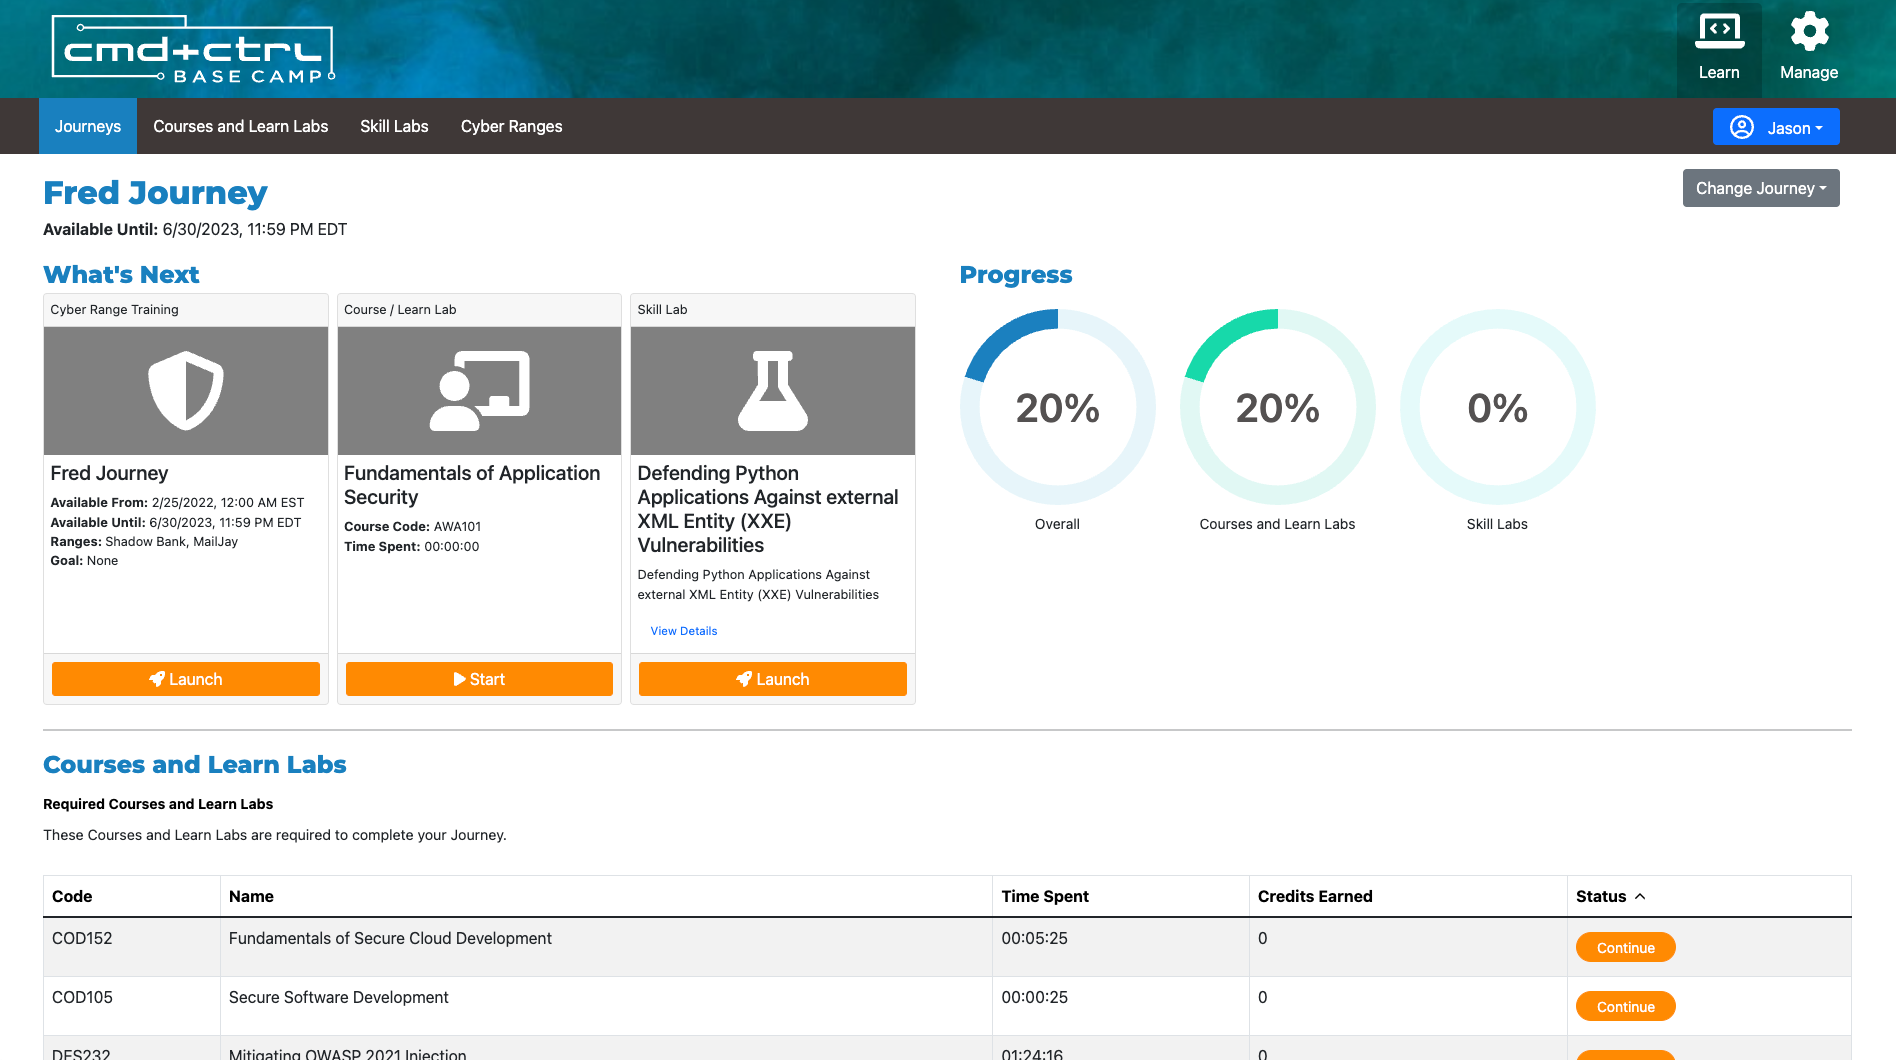The image size is (1896, 1060).
Task: Open the Manage gear icon
Action: pyautogui.click(x=1809, y=48)
